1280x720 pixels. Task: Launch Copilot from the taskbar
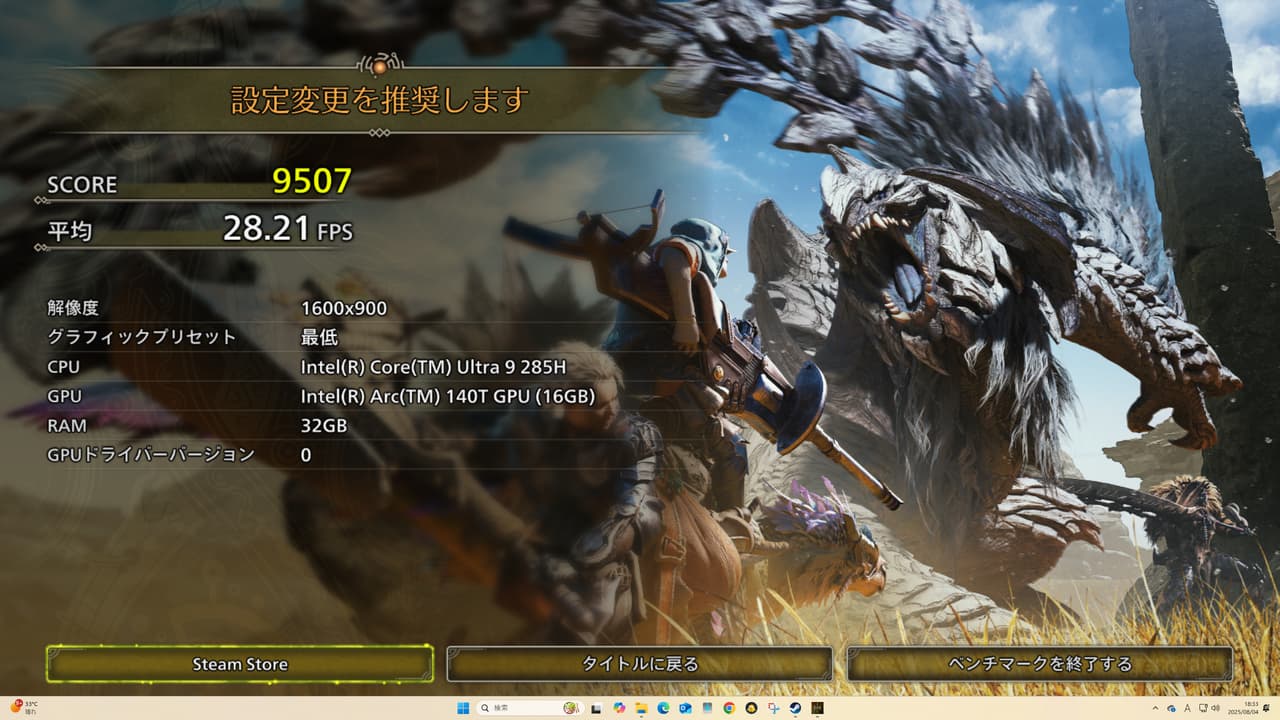click(619, 708)
